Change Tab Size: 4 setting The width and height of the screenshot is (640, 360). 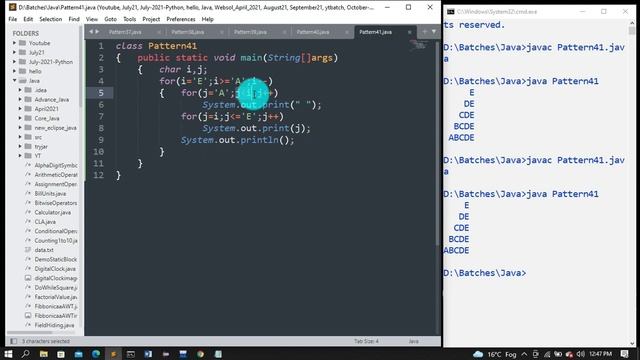[x=366, y=341]
